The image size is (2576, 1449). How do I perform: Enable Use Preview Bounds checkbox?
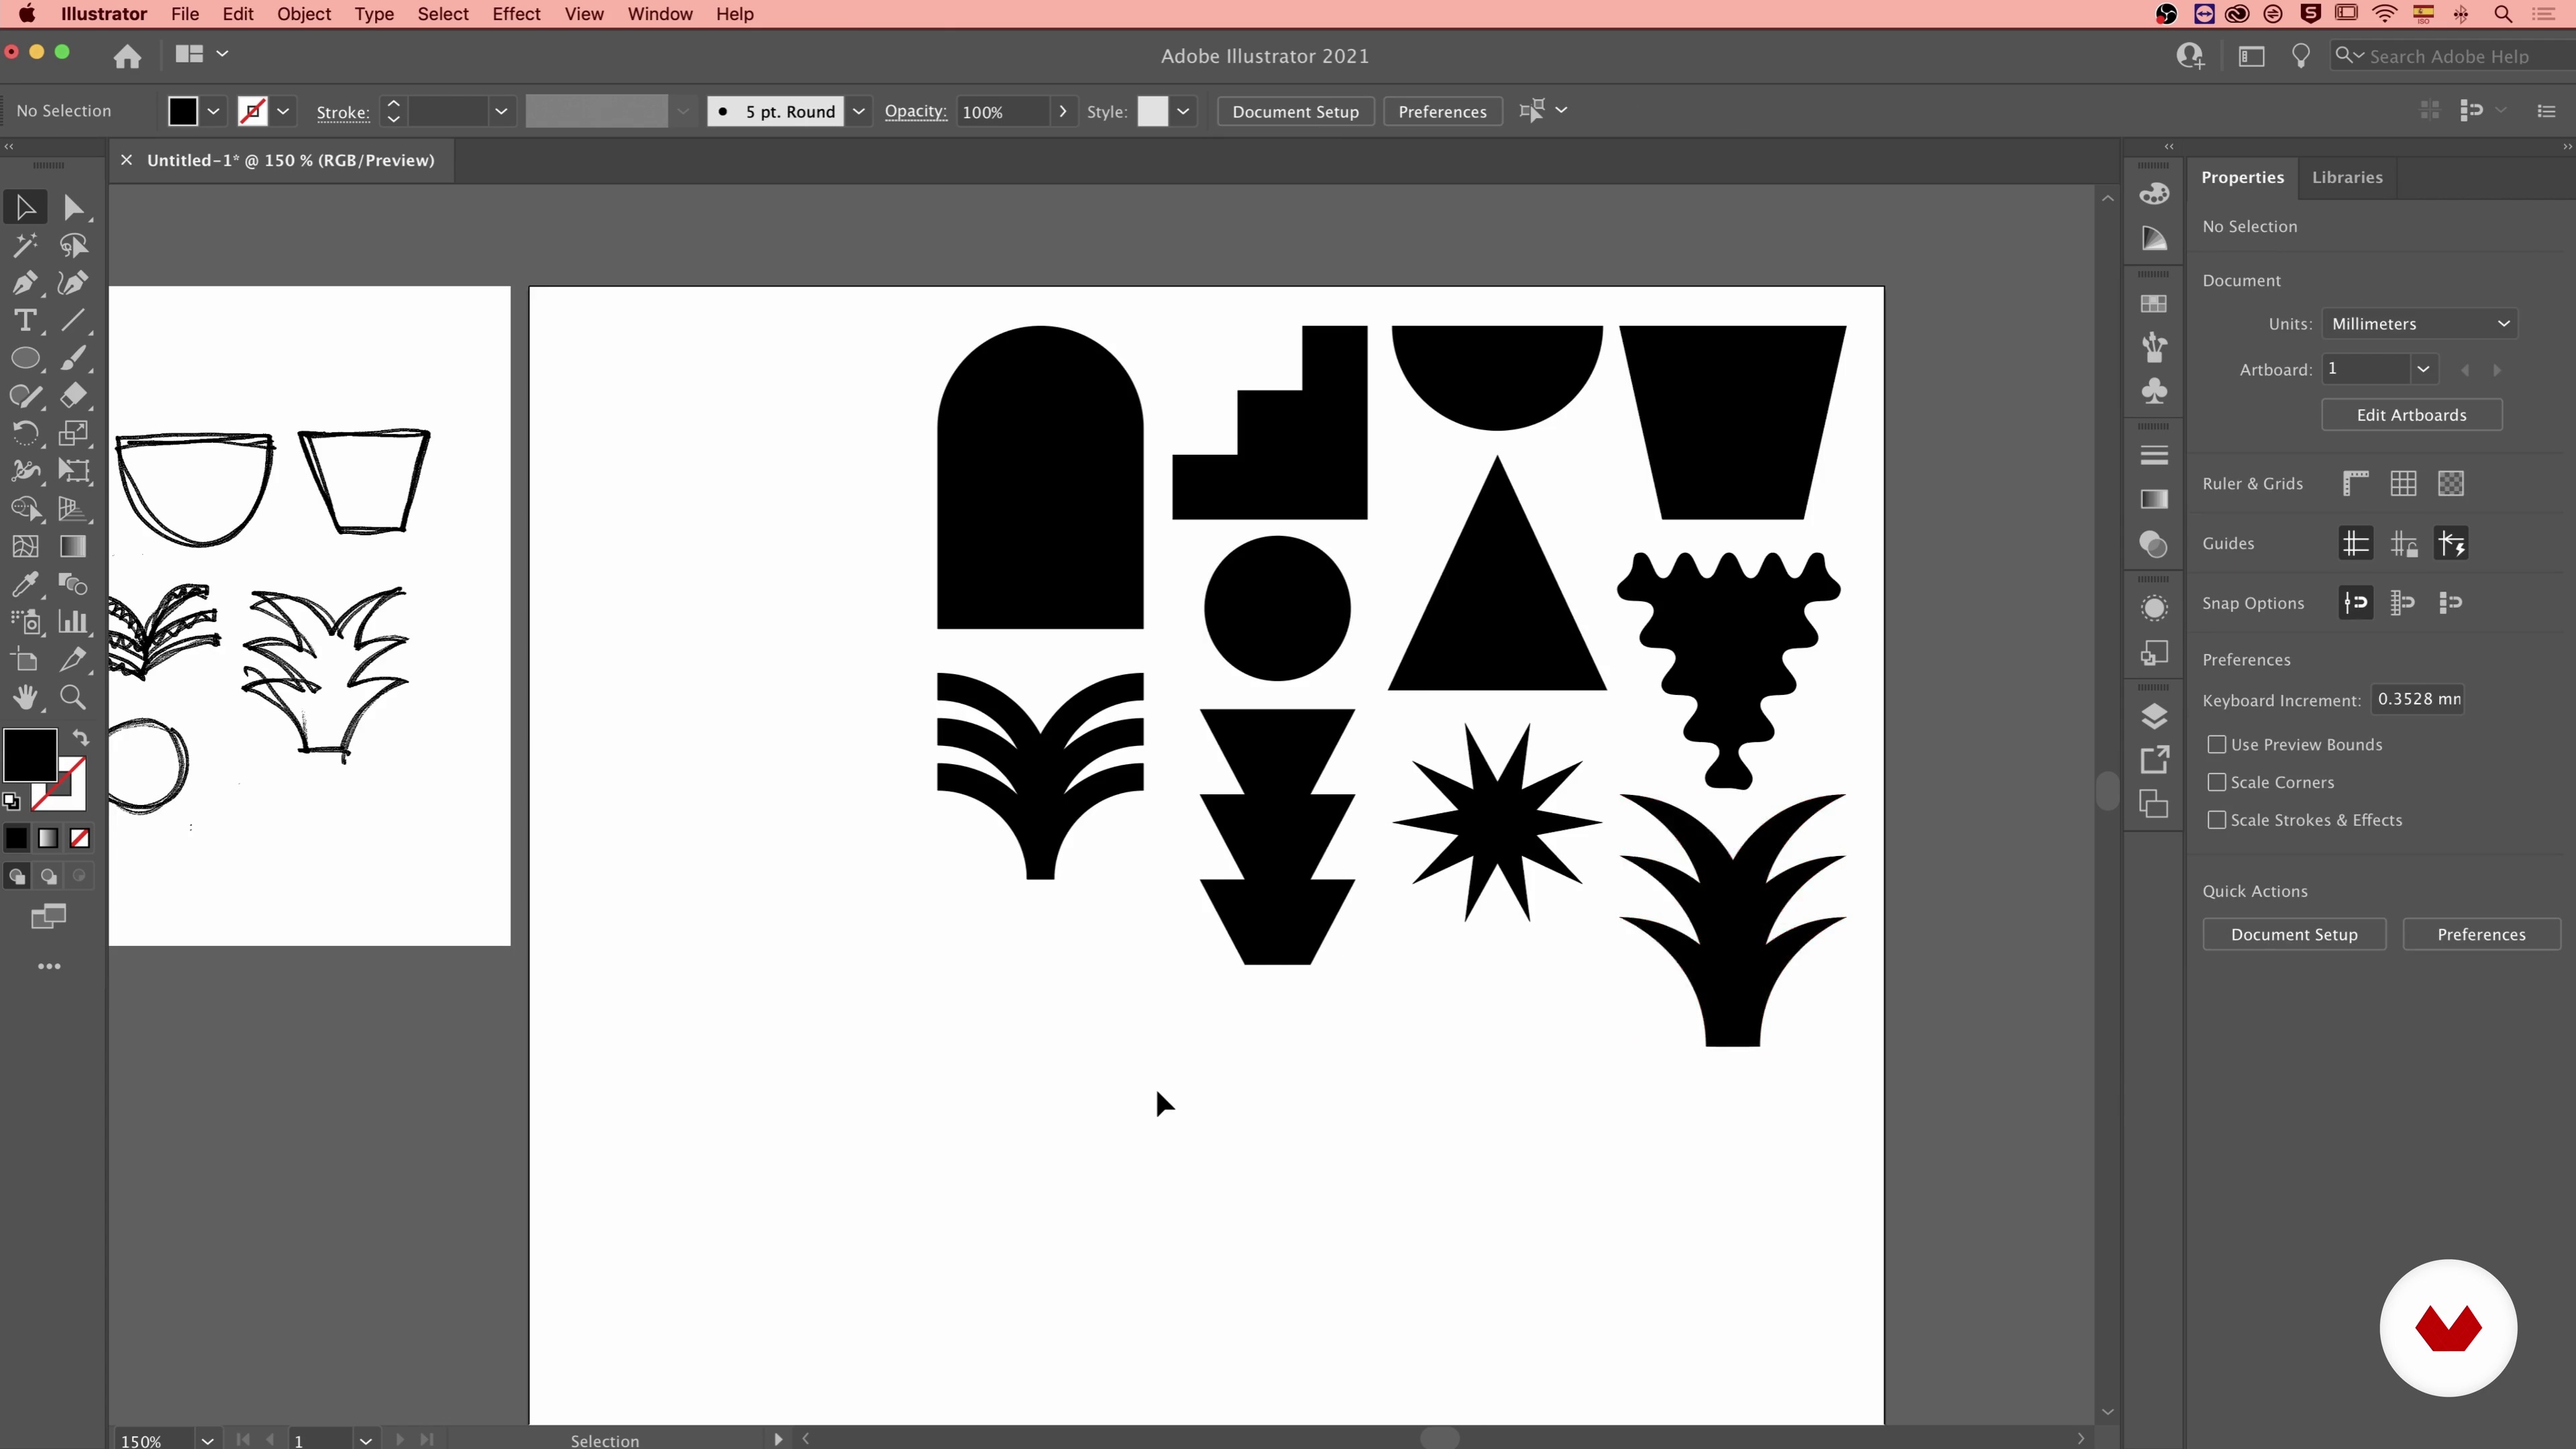point(2217,744)
